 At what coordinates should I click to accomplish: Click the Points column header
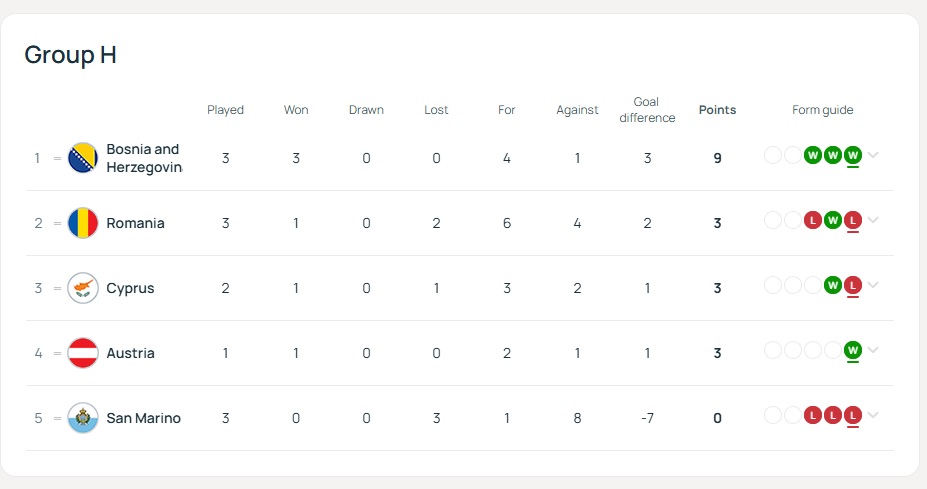pos(717,110)
